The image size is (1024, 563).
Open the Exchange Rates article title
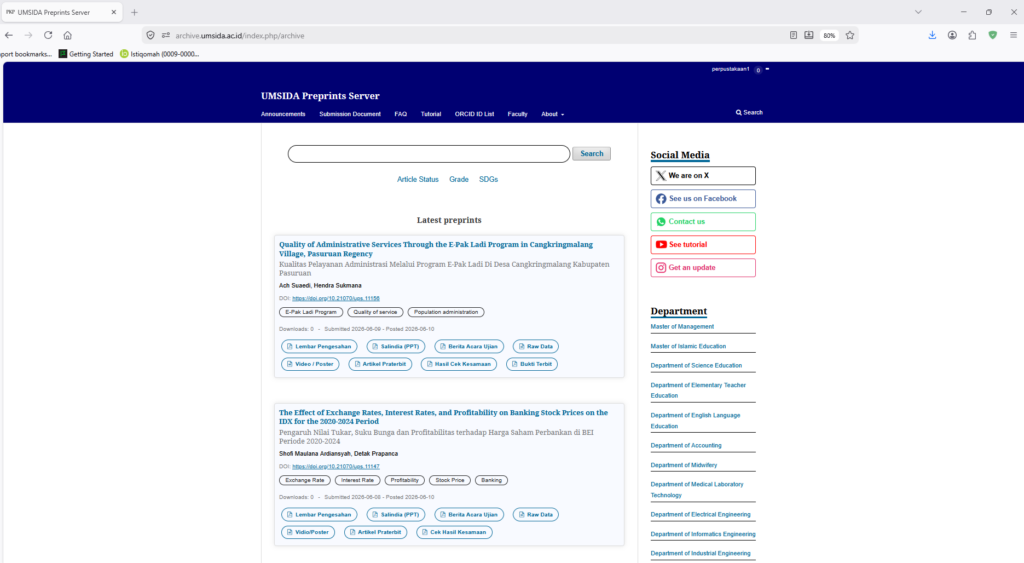tap(443, 417)
